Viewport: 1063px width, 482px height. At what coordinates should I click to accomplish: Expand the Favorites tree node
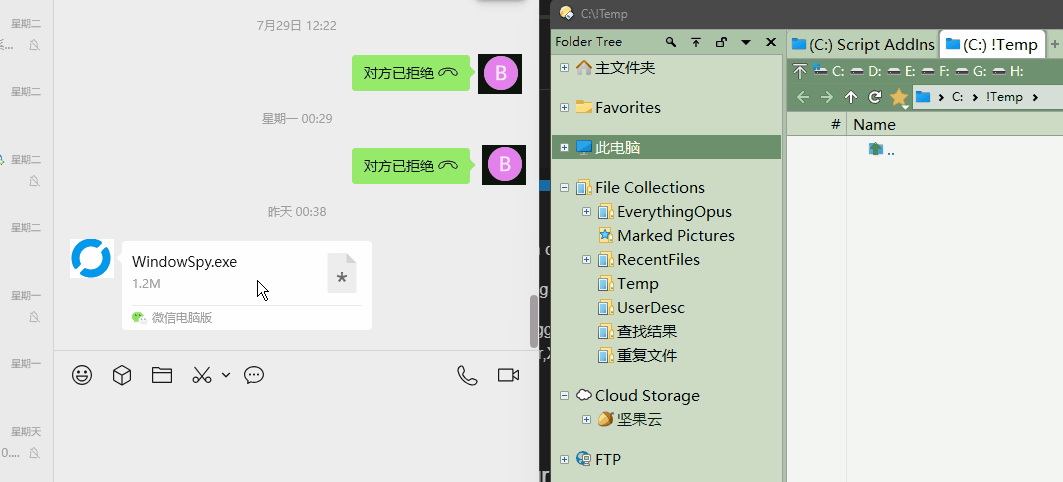coord(565,108)
